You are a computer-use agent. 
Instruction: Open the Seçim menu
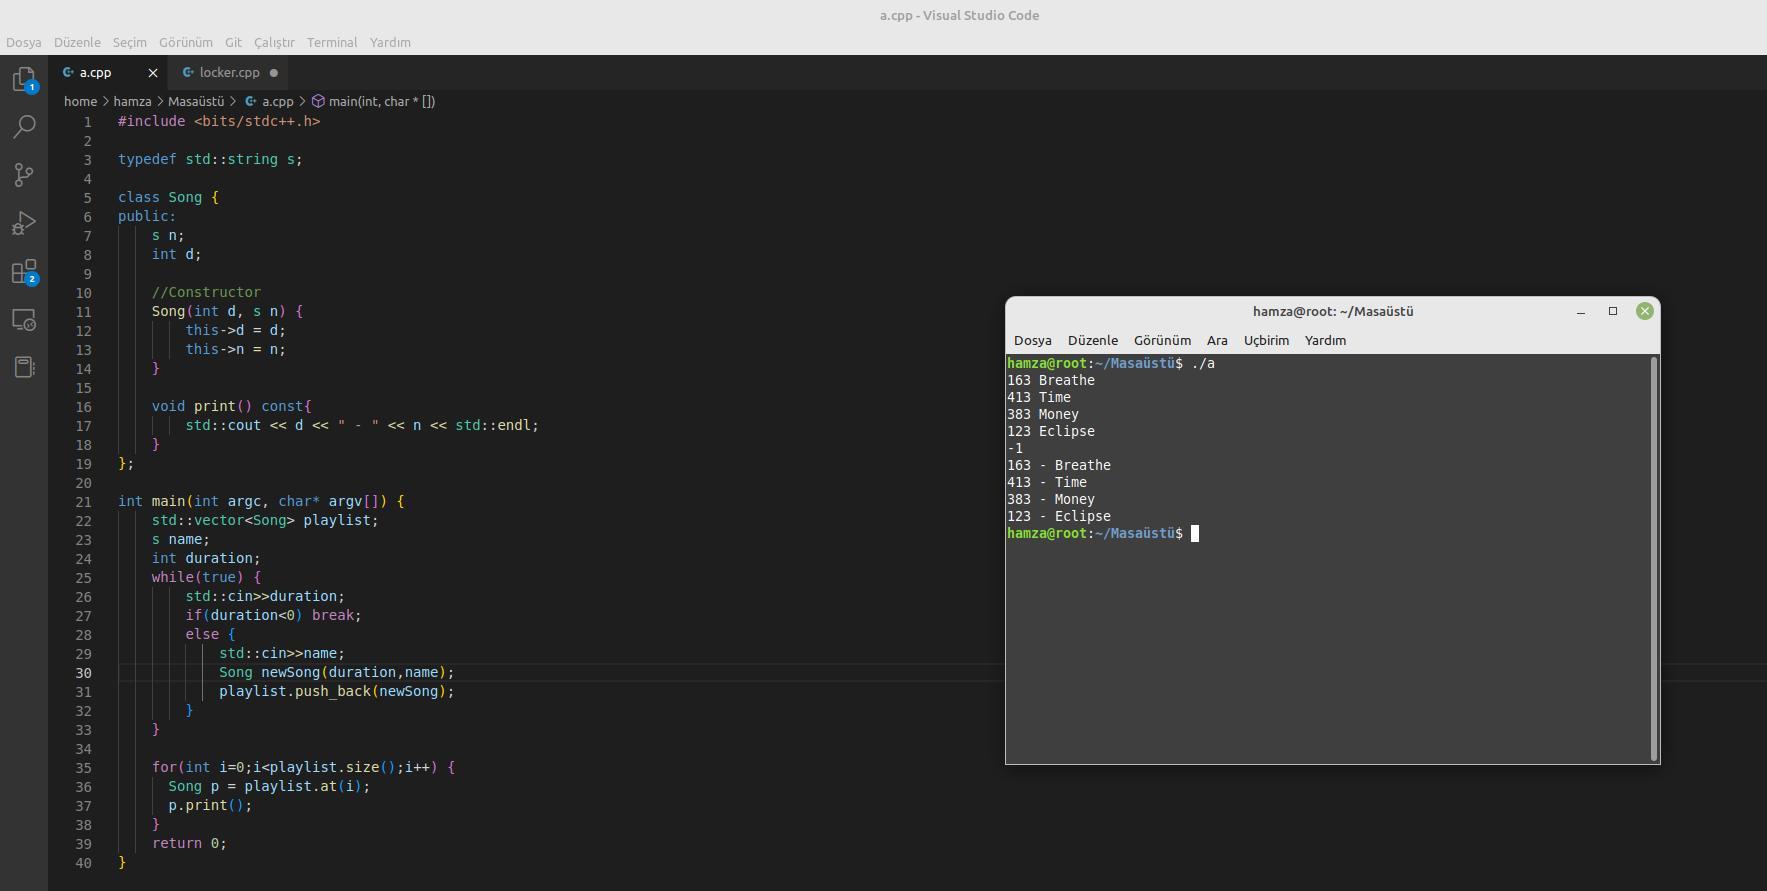(x=129, y=42)
